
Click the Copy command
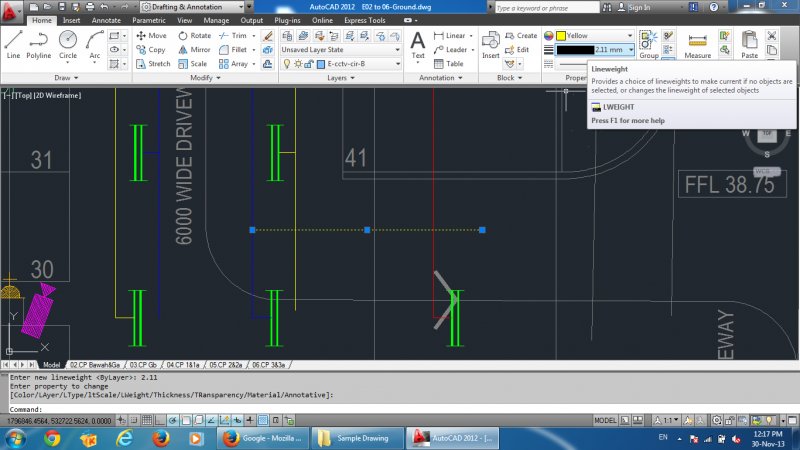[151, 49]
